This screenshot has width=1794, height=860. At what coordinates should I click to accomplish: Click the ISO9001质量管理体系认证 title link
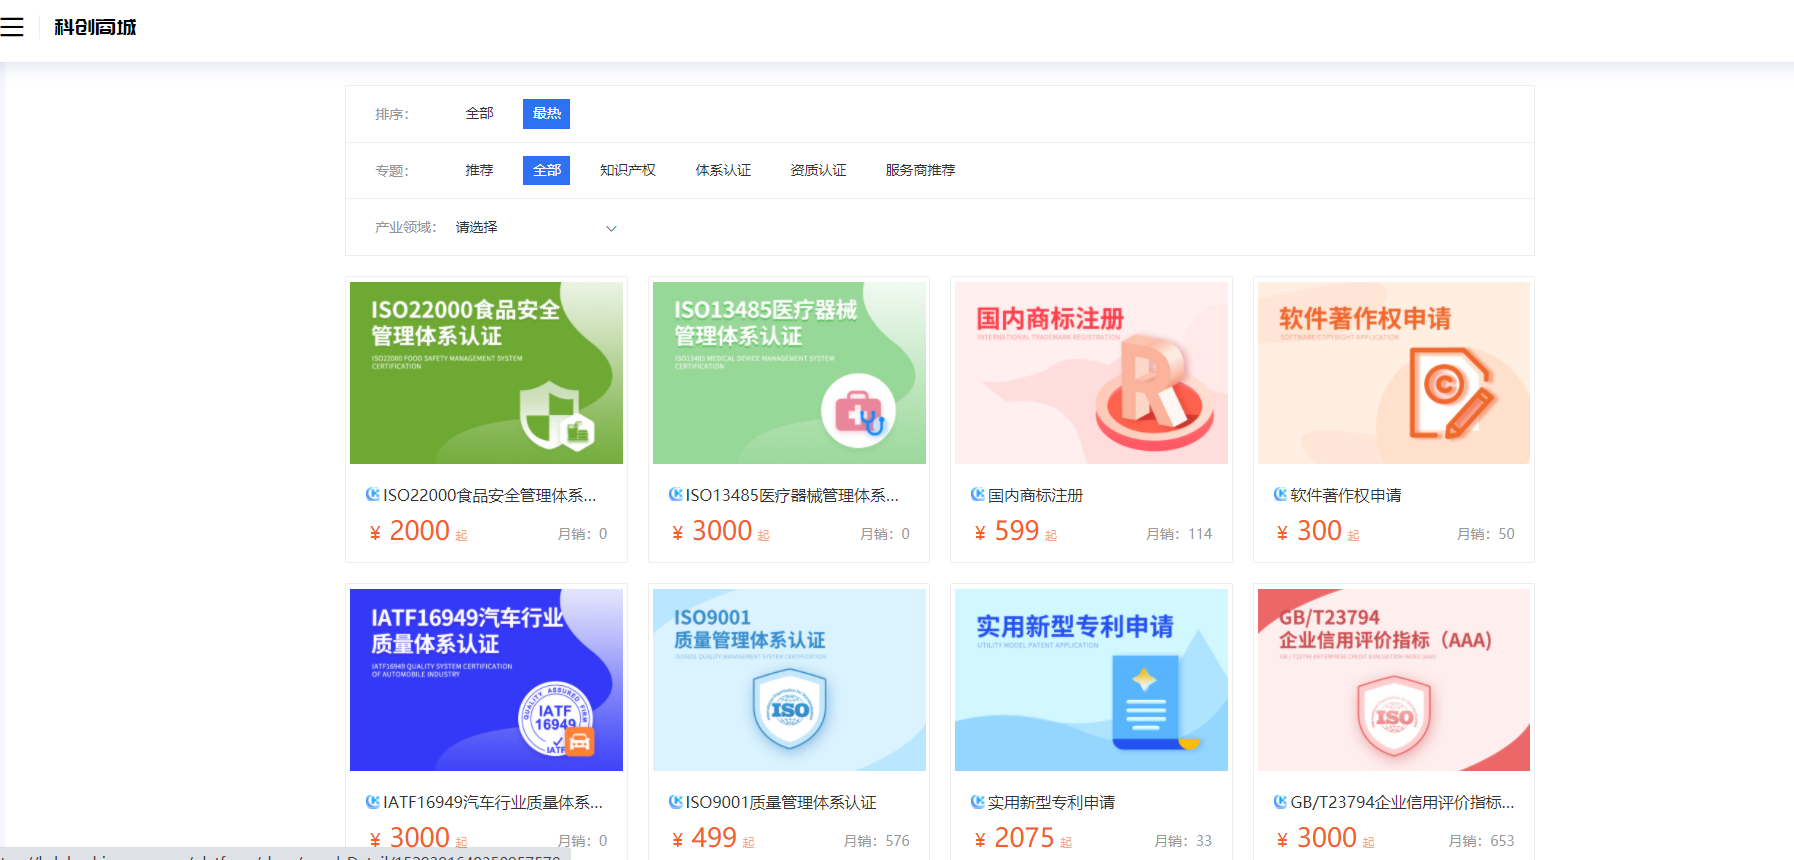click(x=781, y=802)
